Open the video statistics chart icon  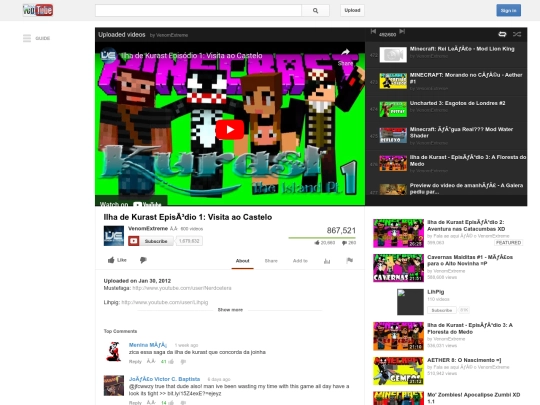(327, 261)
